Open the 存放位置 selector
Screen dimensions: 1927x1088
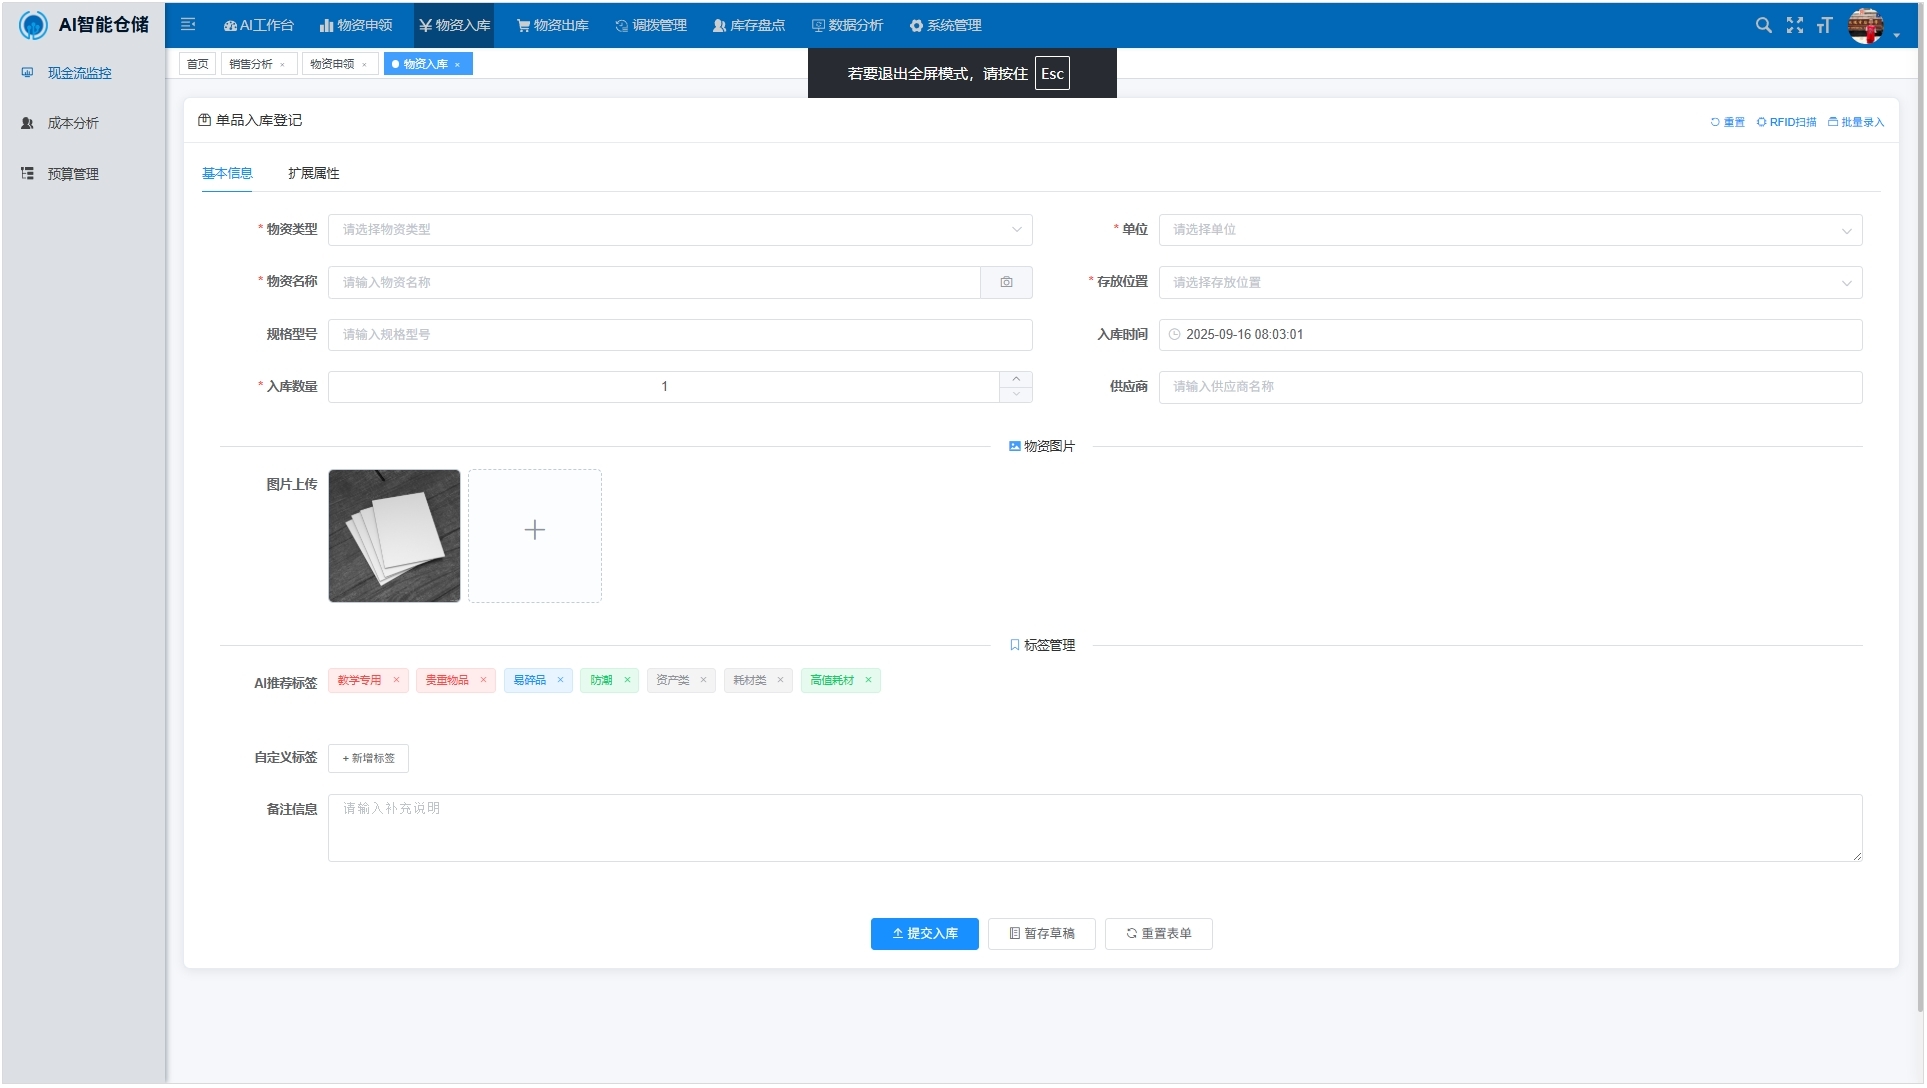click(1509, 283)
